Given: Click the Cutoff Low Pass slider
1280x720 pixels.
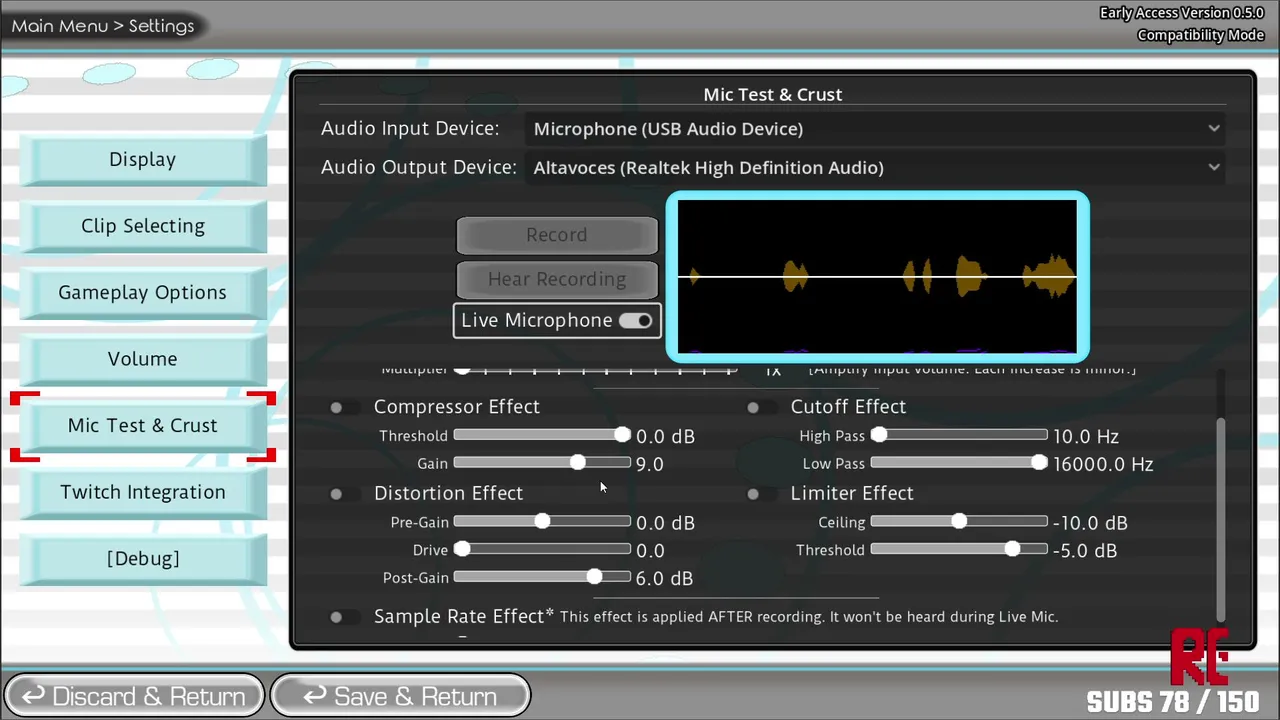Looking at the screenshot, I should 959,463.
